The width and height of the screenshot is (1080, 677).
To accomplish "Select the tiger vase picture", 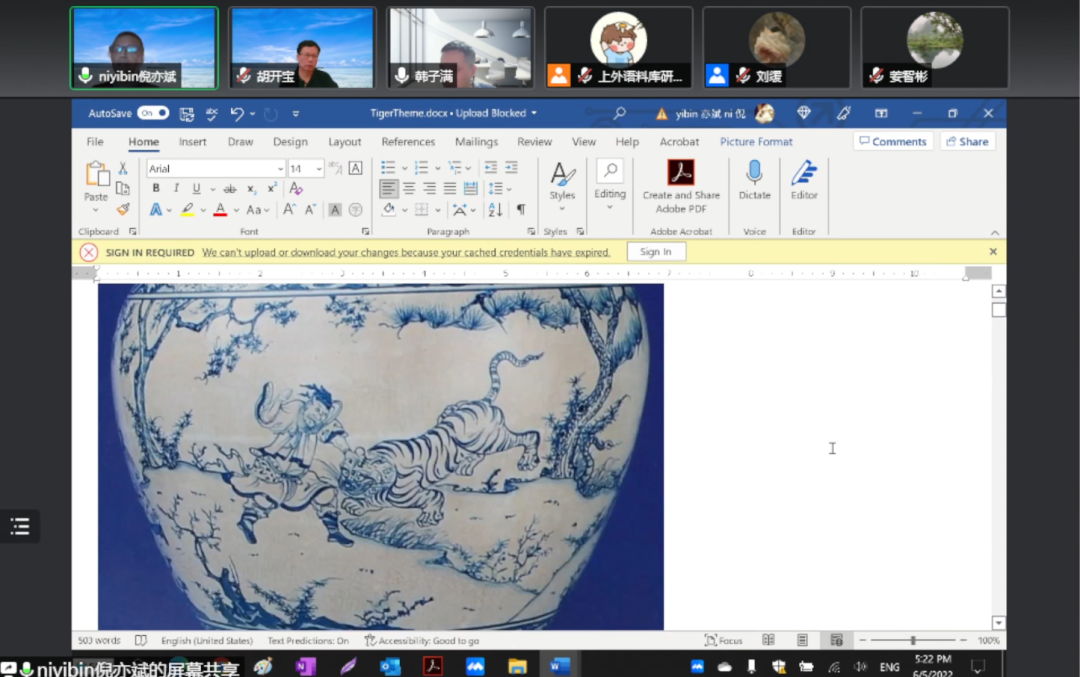I will (381, 457).
